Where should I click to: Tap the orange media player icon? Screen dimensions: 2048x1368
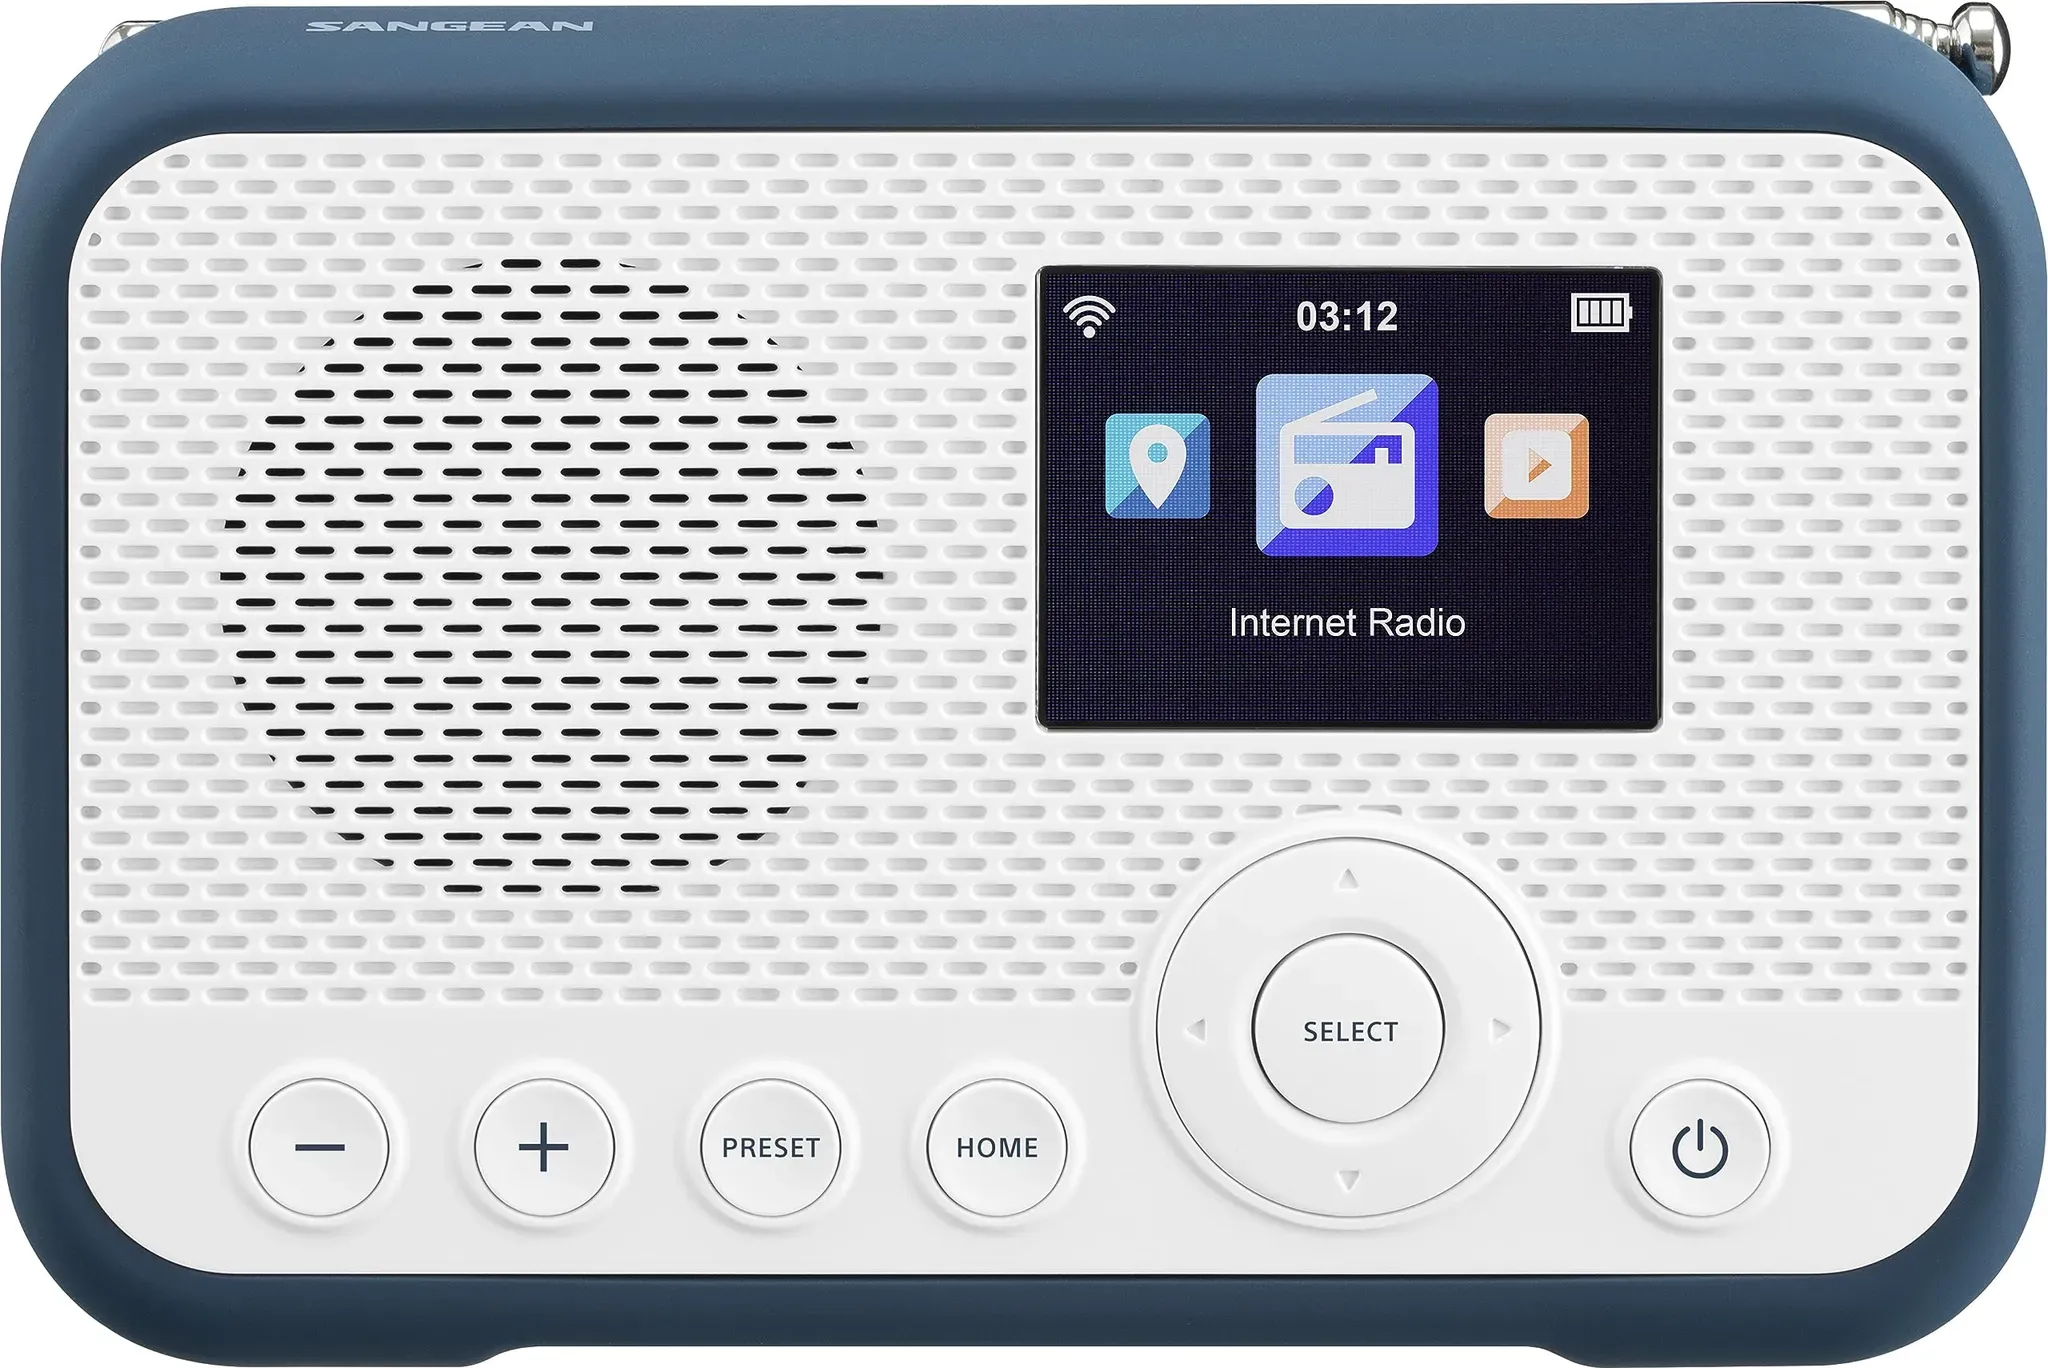(1536, 466)
